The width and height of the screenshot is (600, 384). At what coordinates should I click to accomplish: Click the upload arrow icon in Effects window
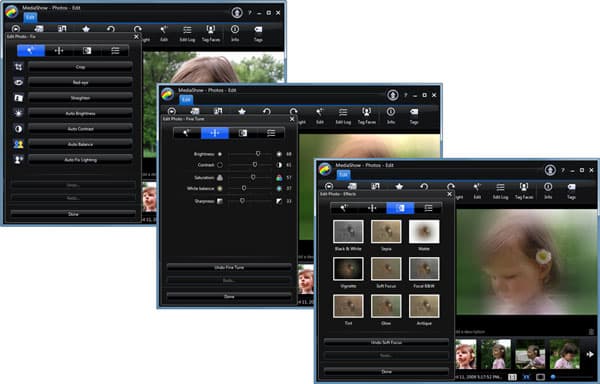coord(550,170)
